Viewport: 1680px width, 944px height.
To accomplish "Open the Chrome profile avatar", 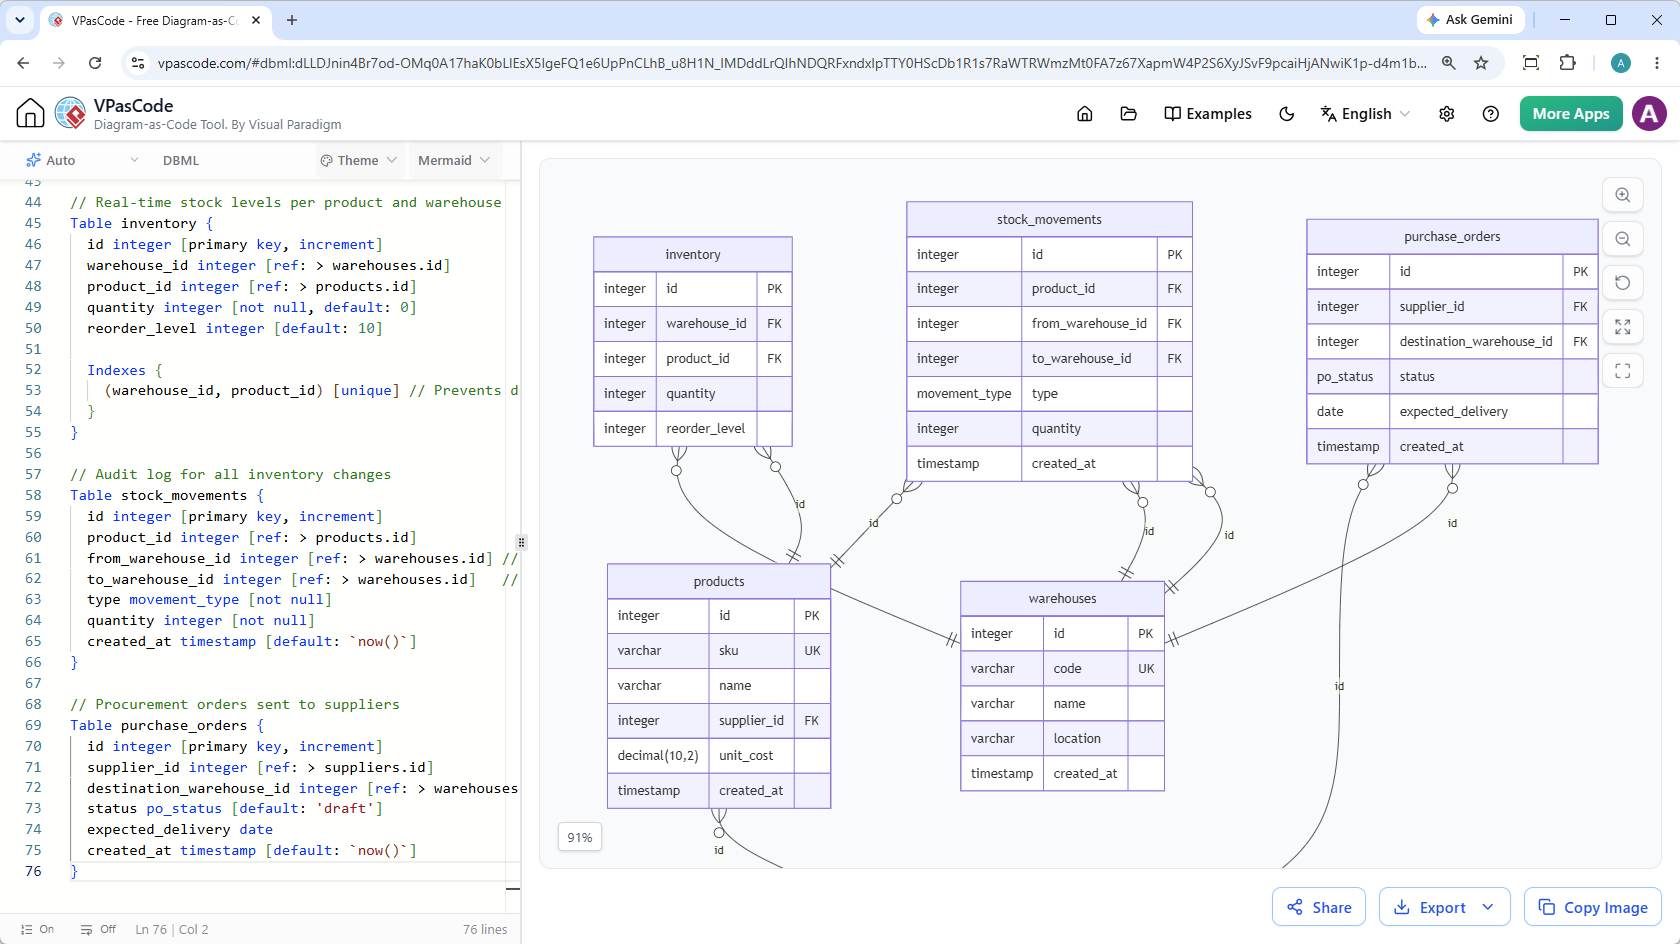I will [1621, 63].
